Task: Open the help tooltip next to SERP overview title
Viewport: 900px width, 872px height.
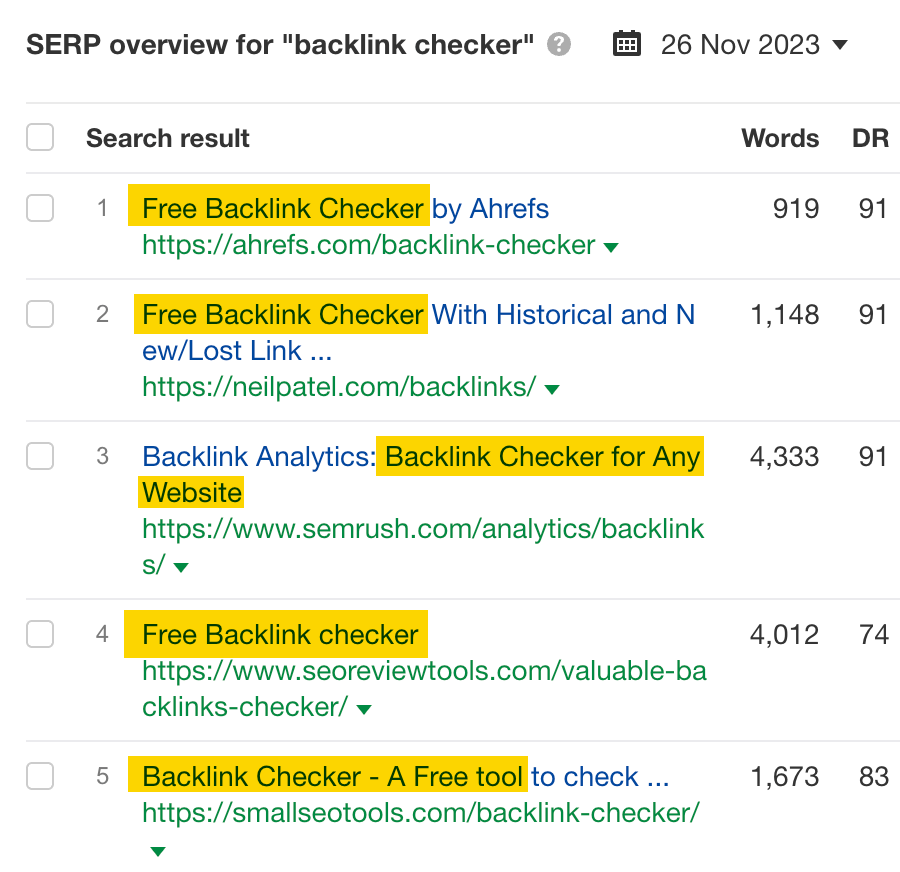Action: click(561, 44)
